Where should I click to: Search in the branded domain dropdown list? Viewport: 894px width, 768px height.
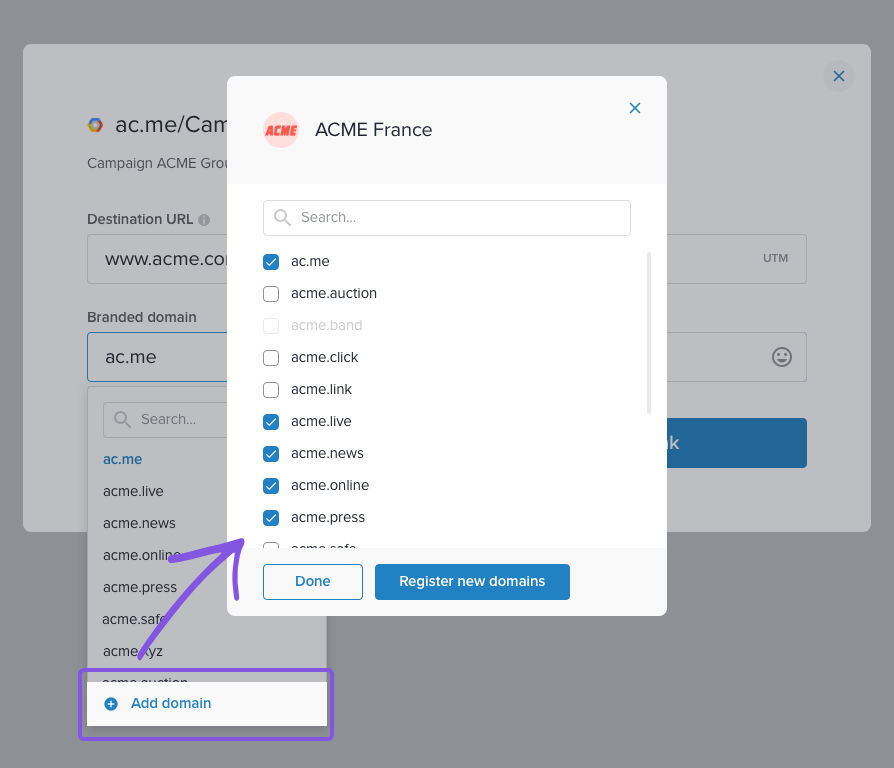point(165,420)
